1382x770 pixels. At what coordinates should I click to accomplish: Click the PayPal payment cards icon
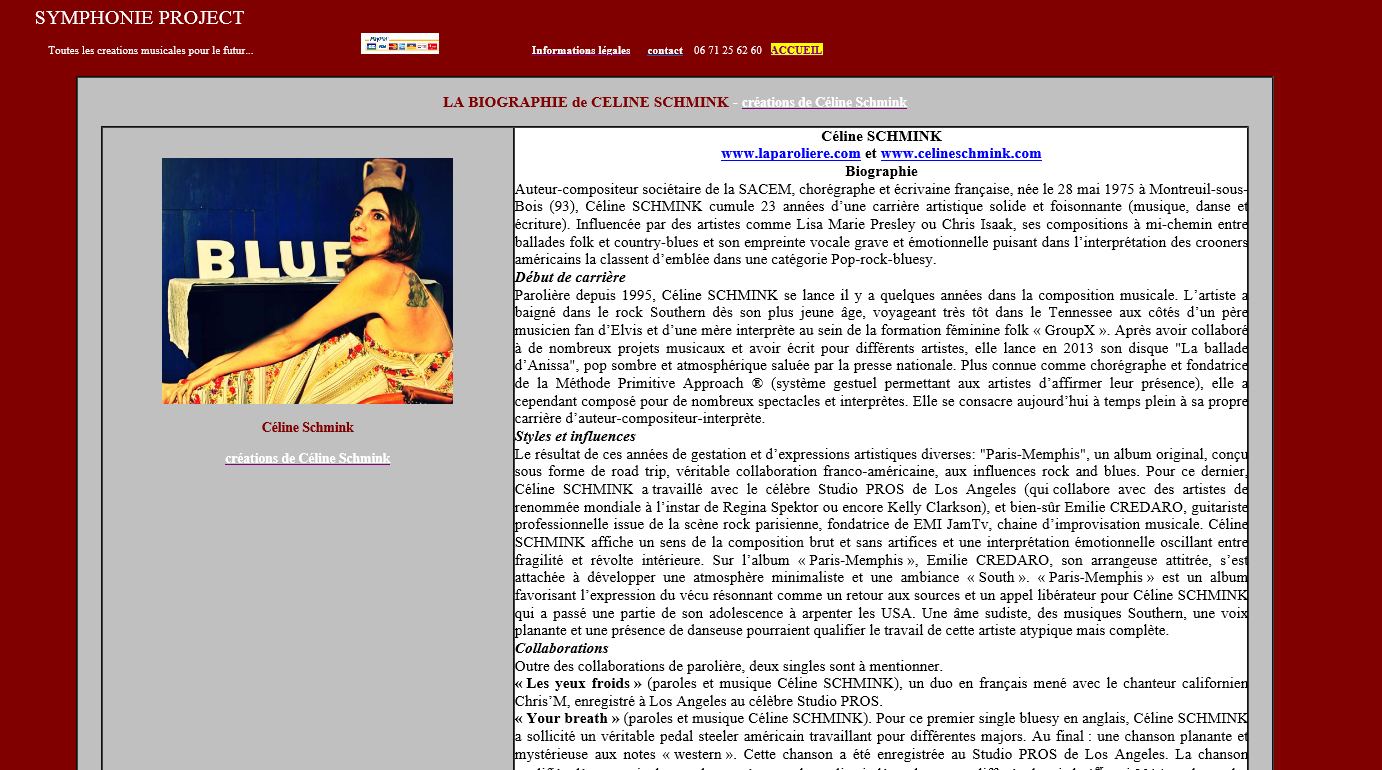click(399, 43)
